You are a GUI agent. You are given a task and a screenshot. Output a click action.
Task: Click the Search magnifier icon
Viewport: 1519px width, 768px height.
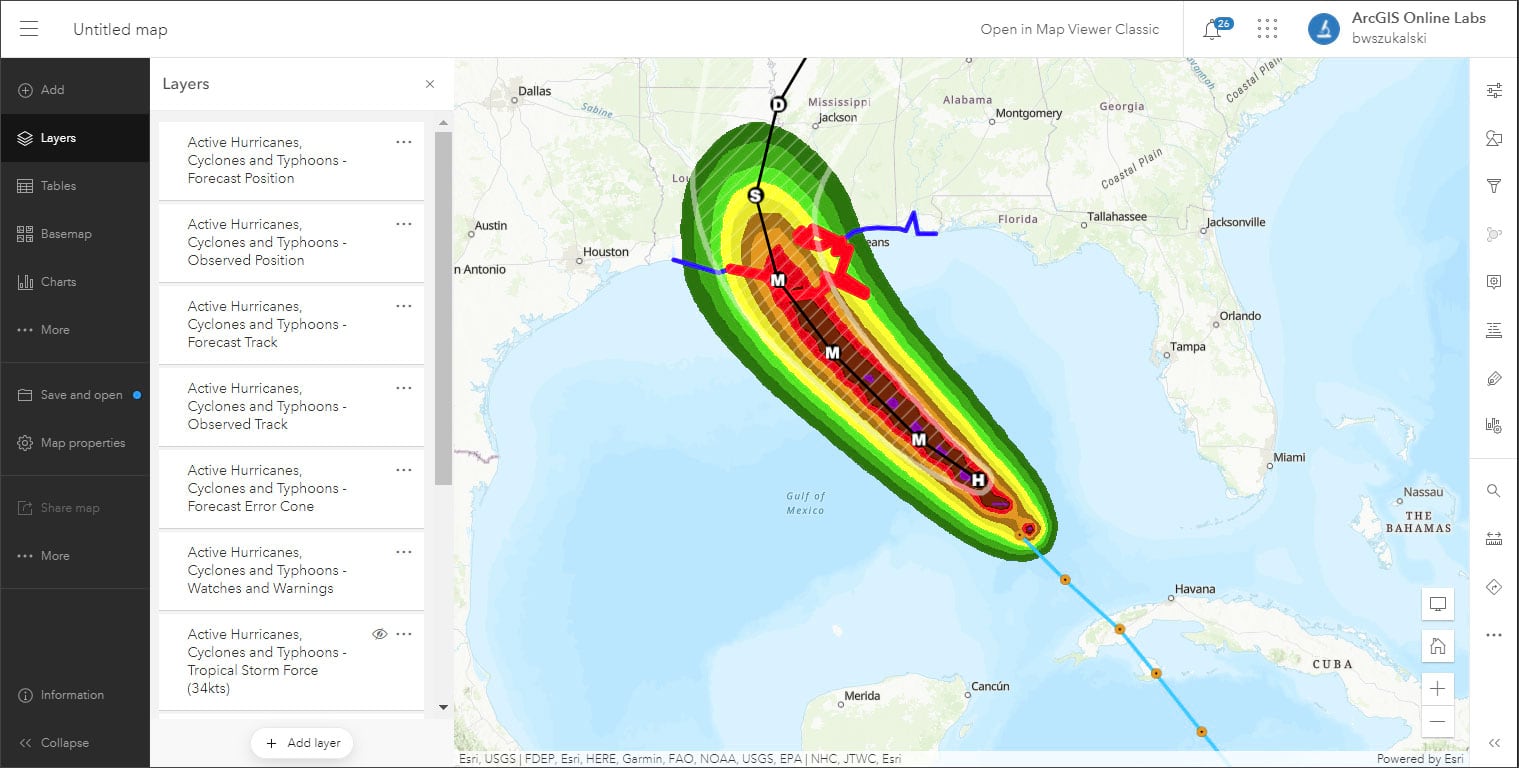(x=1493, y=490)
